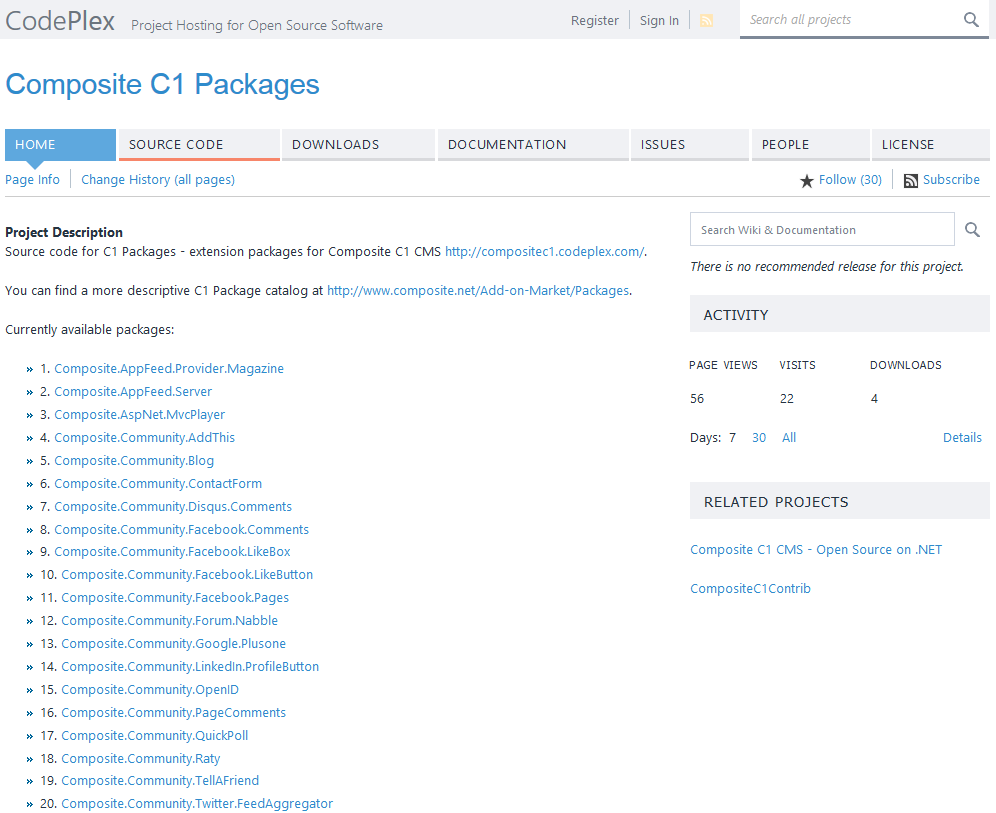Image resolution: width=996 pixels, height=813 pixels.
Task: Open Composite.Community.Raty package
Action: (140, 758)
